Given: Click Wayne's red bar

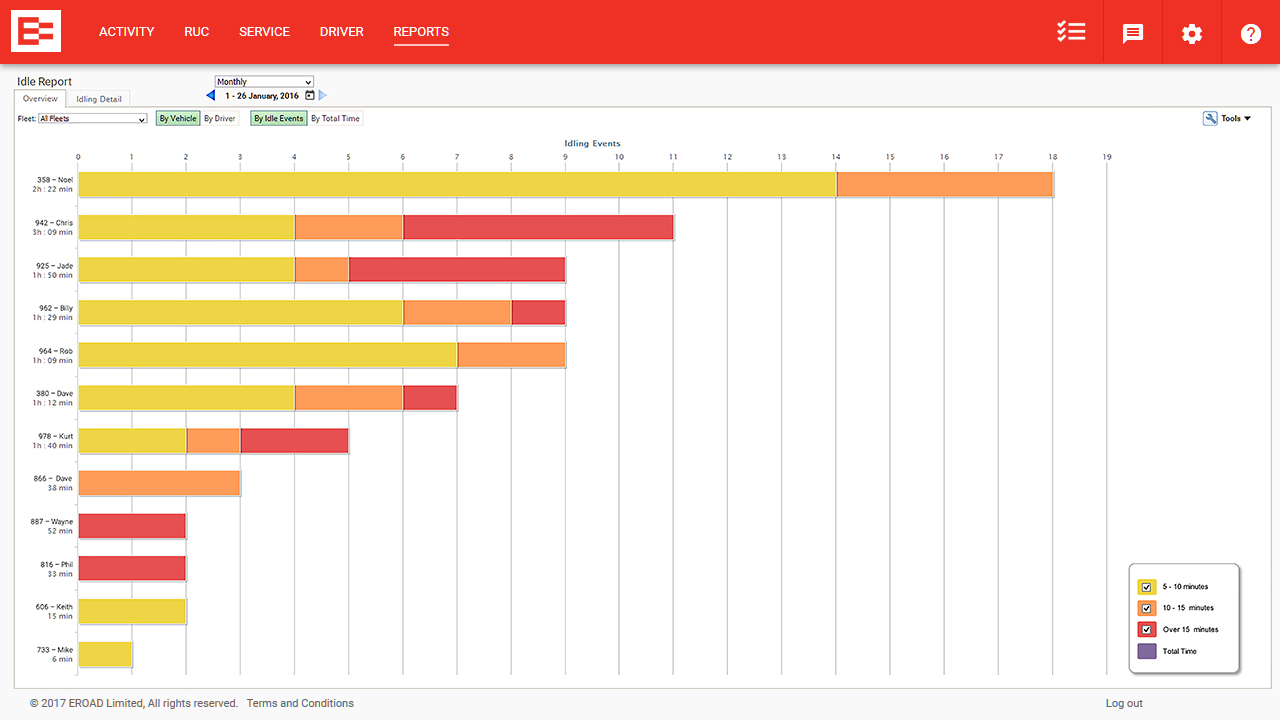Looking at the screenshot, I should pos(132,526).
